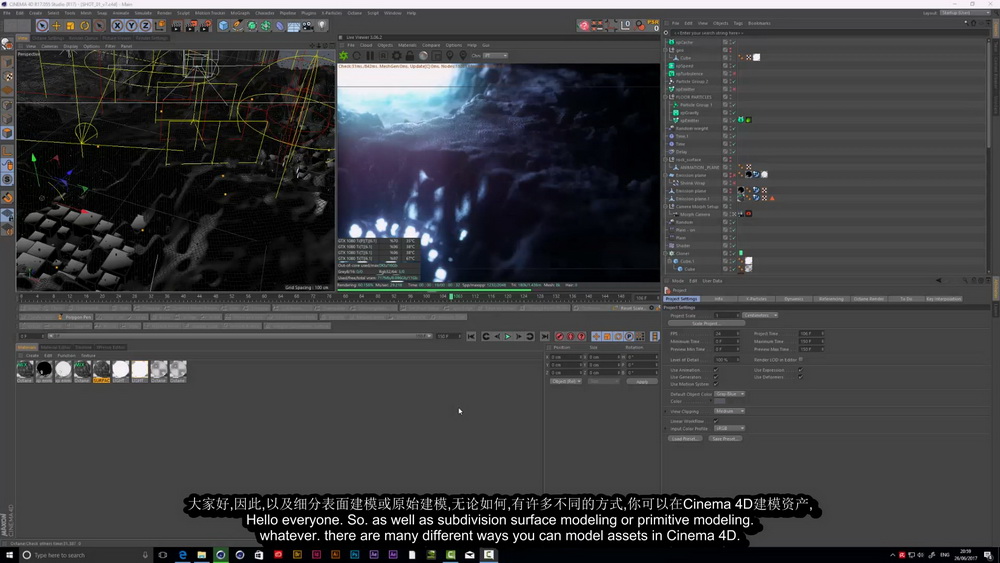Screen dimensions: 1000x563
Task: Select the Live Selection arrow tool
Action: 42,26
